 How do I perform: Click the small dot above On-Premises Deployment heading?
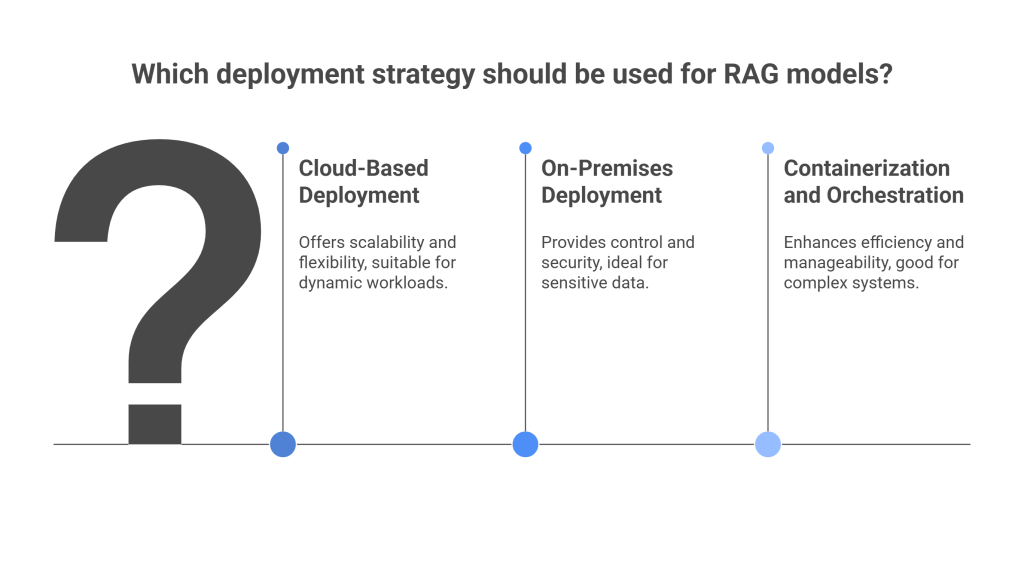click(x=525, y=147)
